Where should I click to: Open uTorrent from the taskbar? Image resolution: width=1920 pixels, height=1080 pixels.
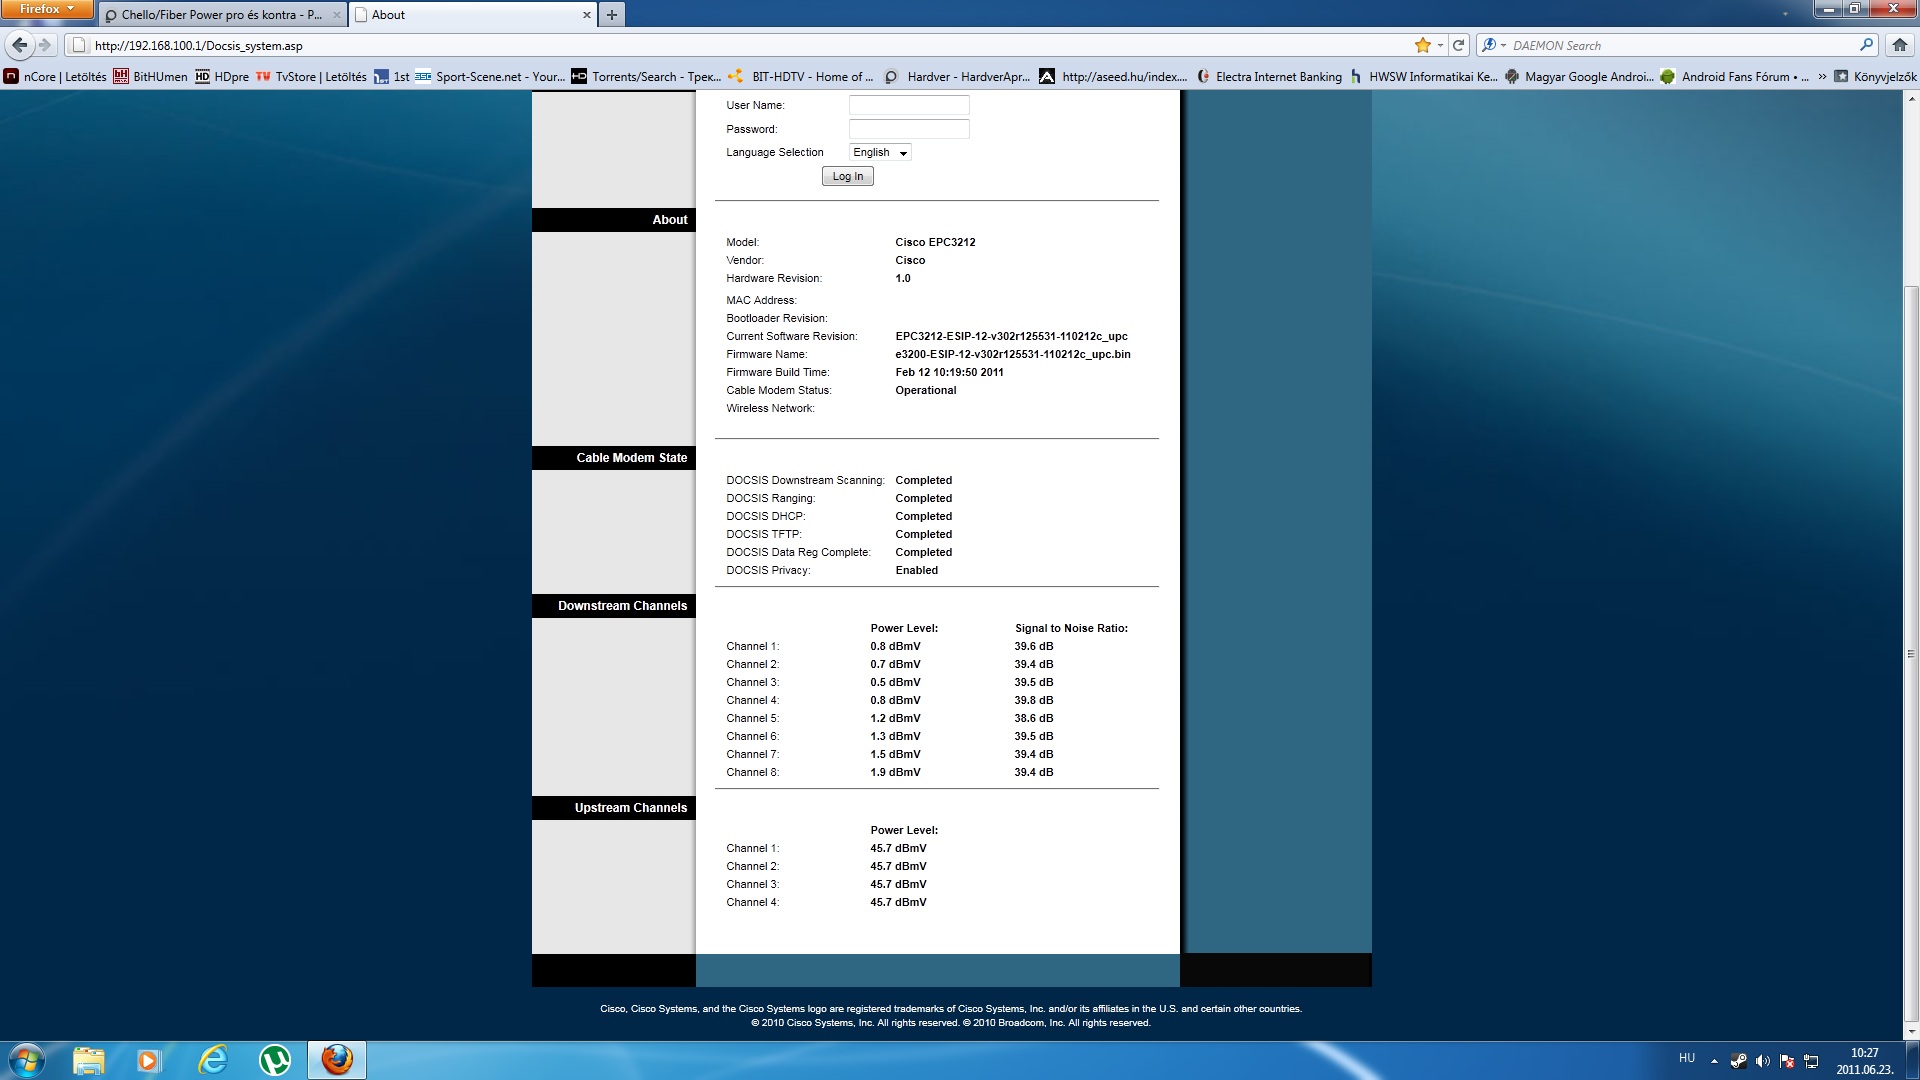click(x=274, y=1060)
